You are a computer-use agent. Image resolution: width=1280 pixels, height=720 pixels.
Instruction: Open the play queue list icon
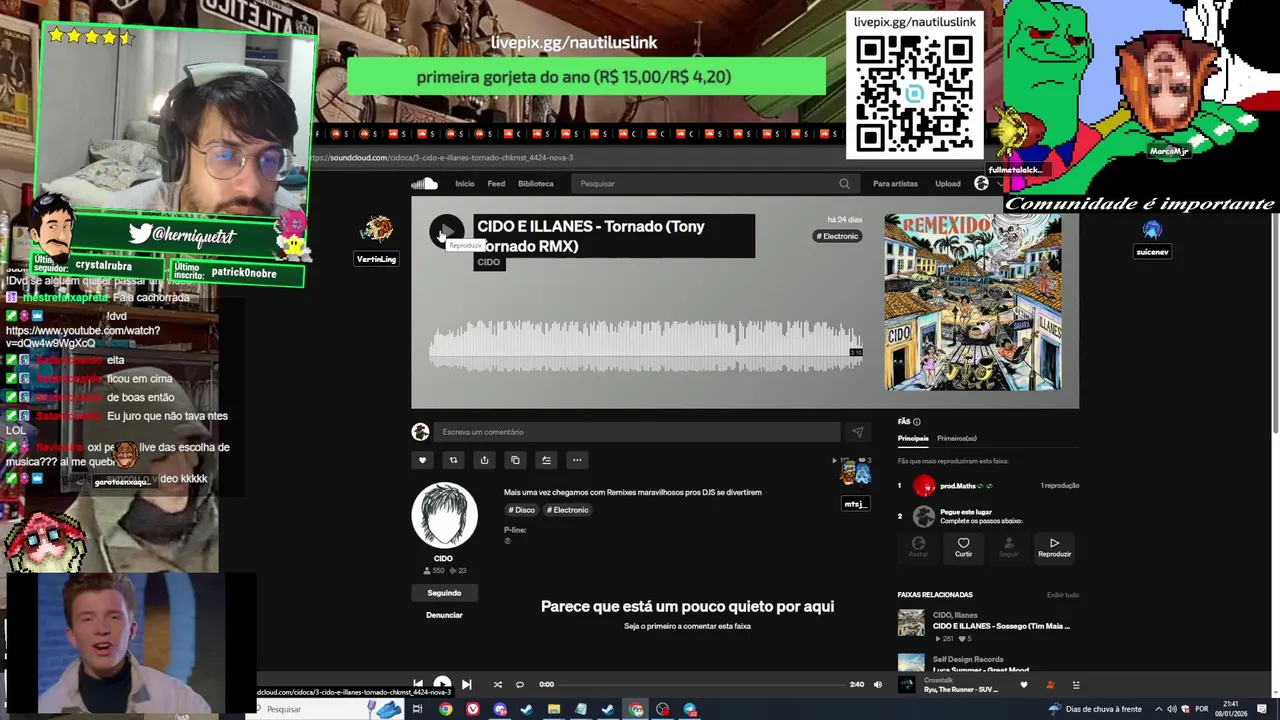tap(1076, 685)
